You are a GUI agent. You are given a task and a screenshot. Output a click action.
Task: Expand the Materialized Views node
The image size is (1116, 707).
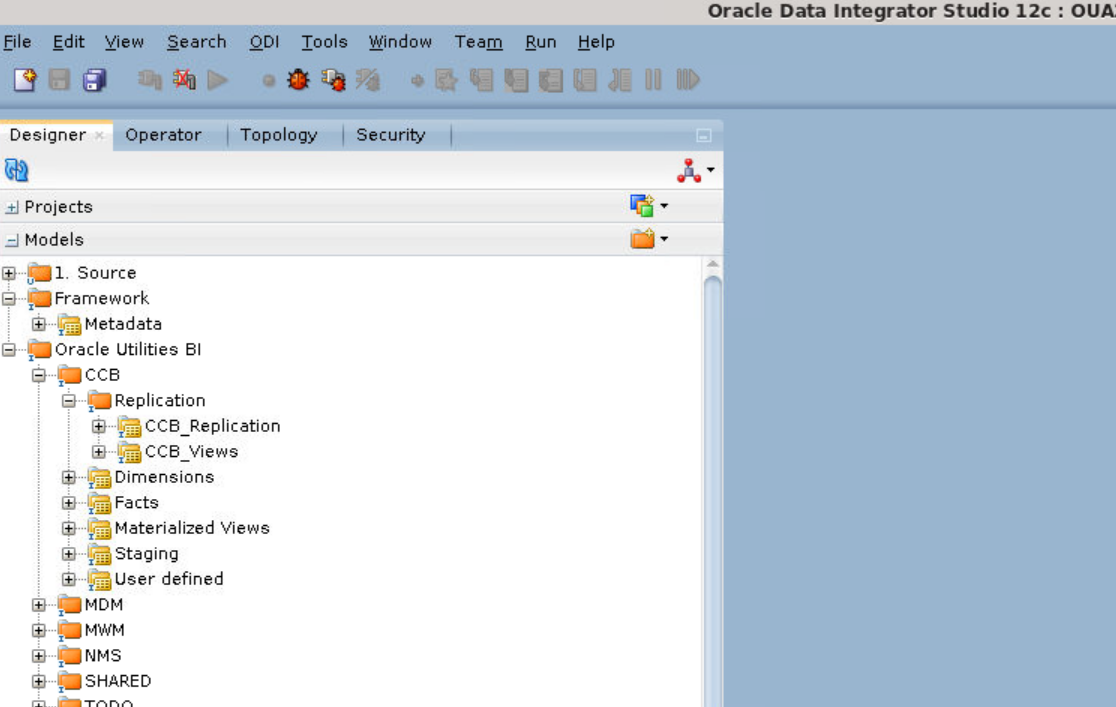click(68, 528)
